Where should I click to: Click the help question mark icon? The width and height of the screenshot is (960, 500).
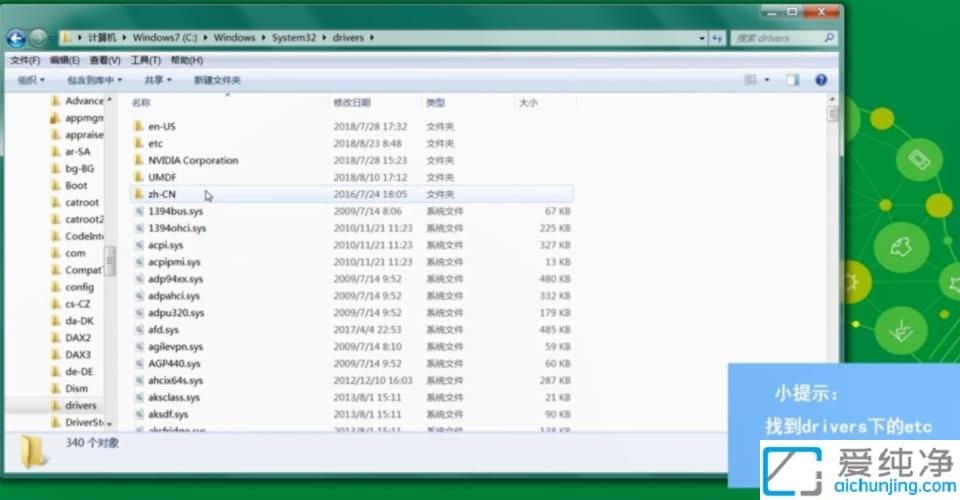coord(821,80)
